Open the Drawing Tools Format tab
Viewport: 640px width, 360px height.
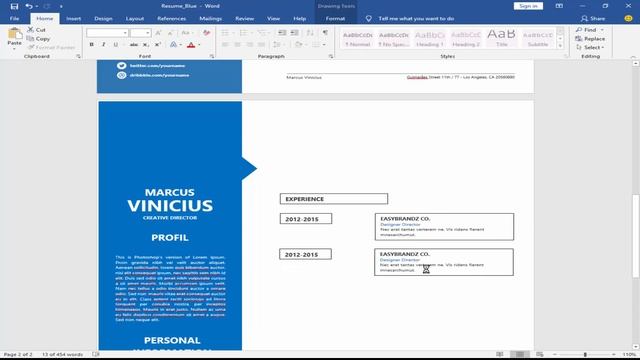click(x=335, y=18)
